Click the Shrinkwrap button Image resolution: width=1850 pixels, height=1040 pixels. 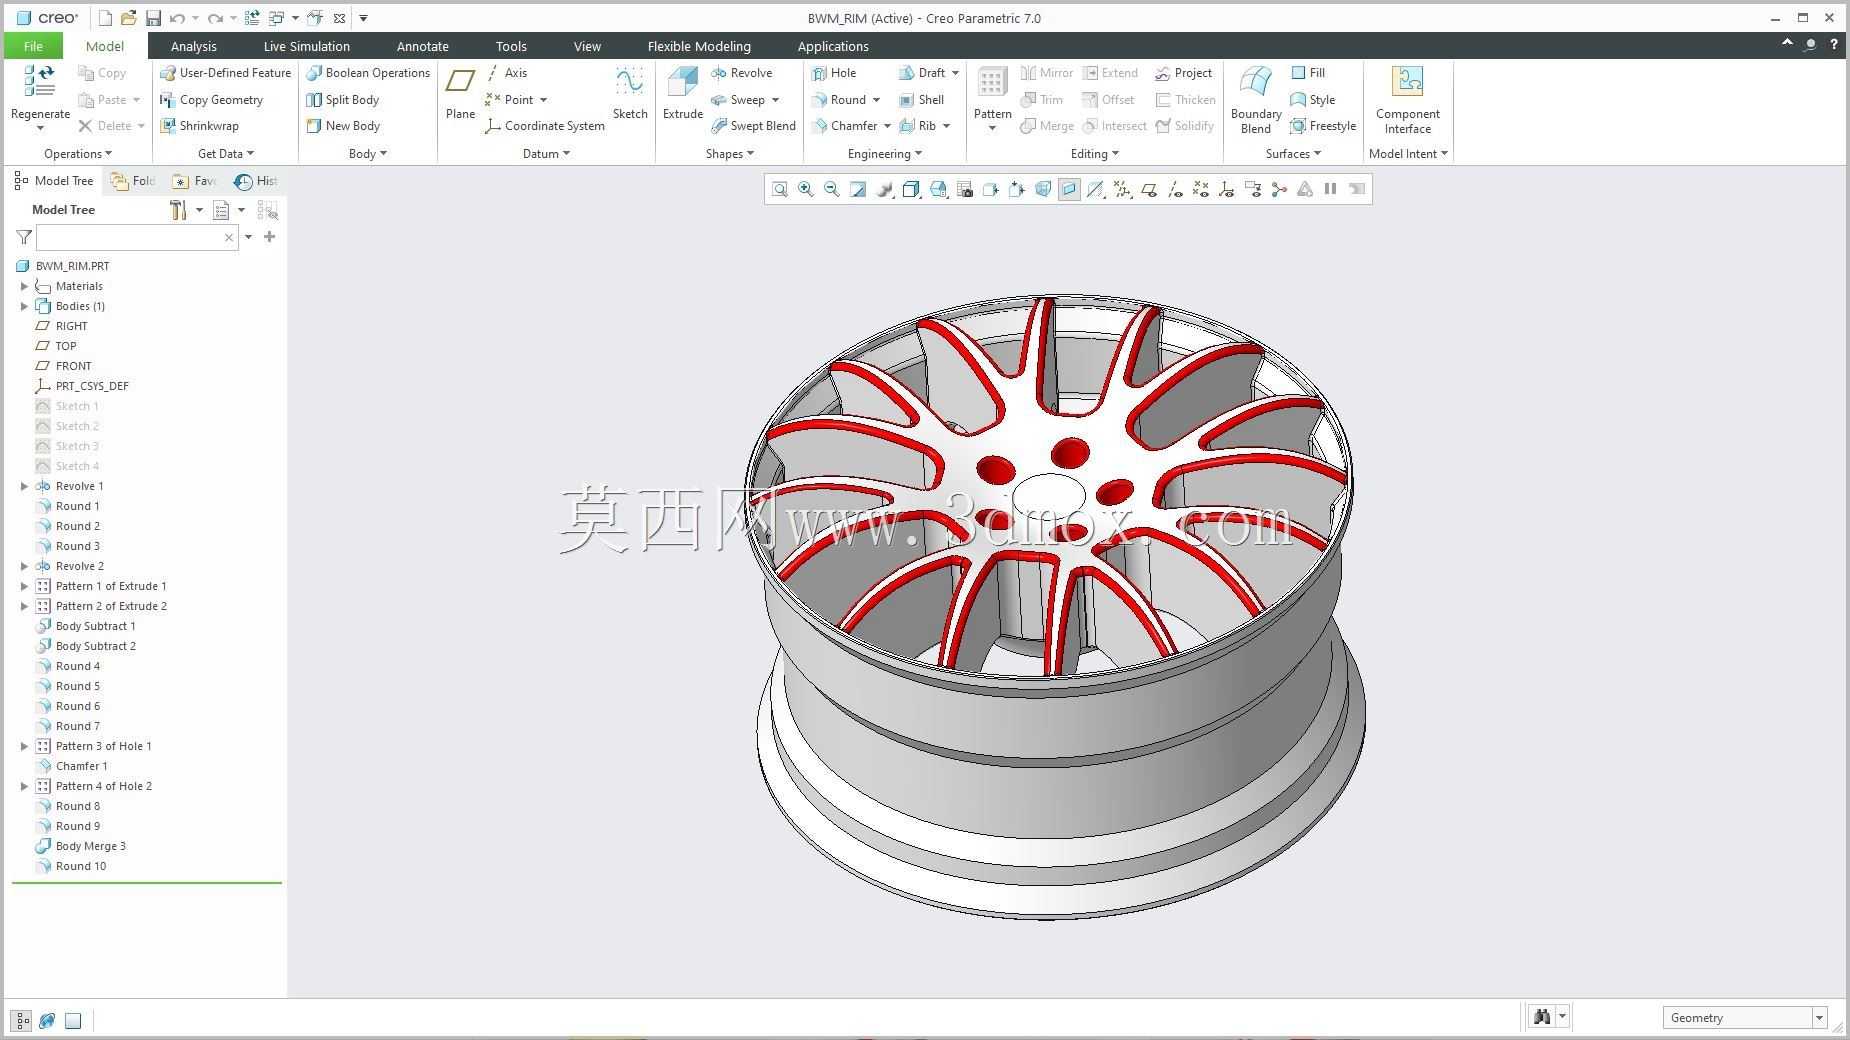(x=199, y=126)
